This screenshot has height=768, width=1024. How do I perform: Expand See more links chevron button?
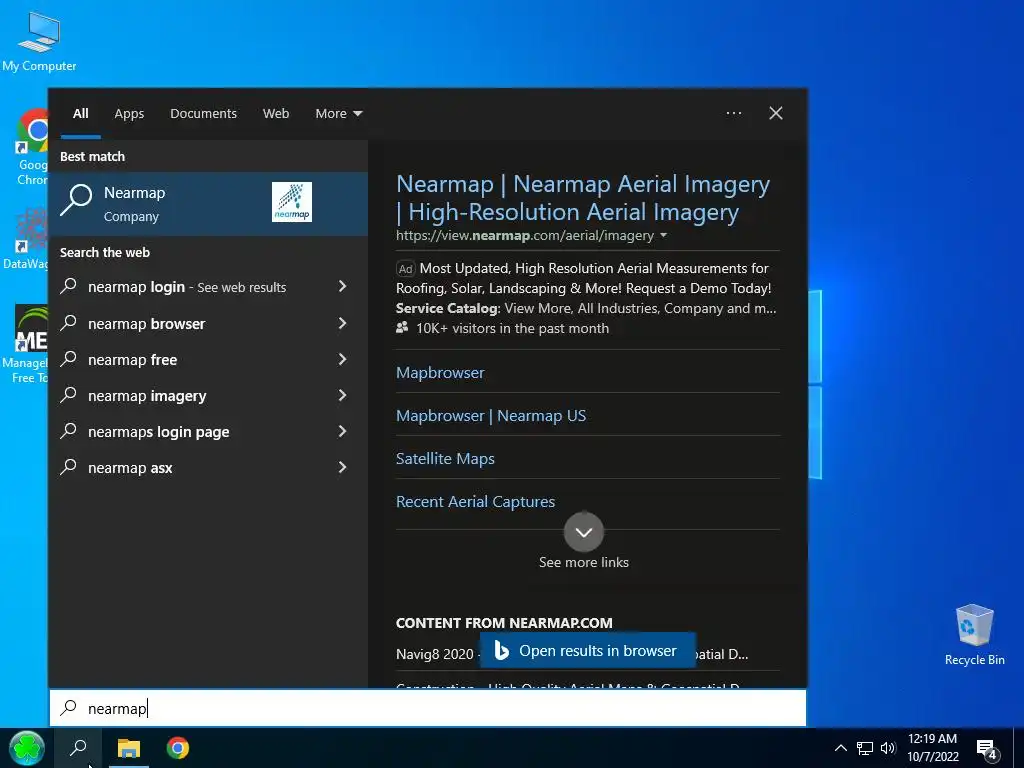pos(584,532)
